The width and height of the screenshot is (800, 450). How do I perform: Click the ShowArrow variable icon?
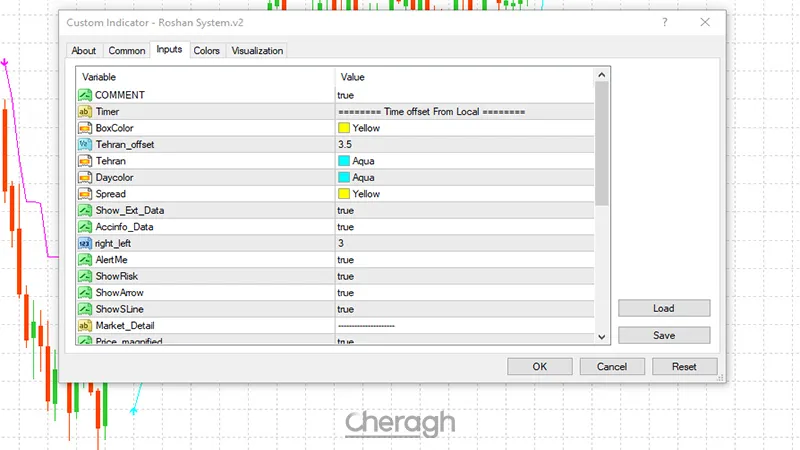(85, 292)
